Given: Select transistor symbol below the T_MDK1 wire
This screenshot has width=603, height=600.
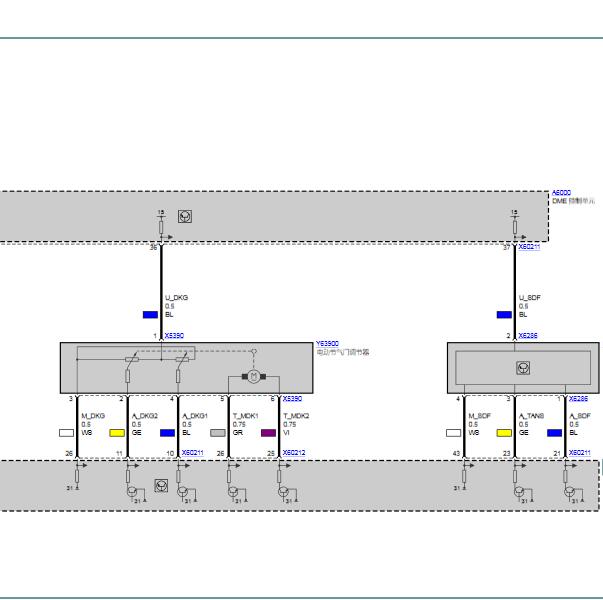Looking at the screenshot, I should point(233,492).
